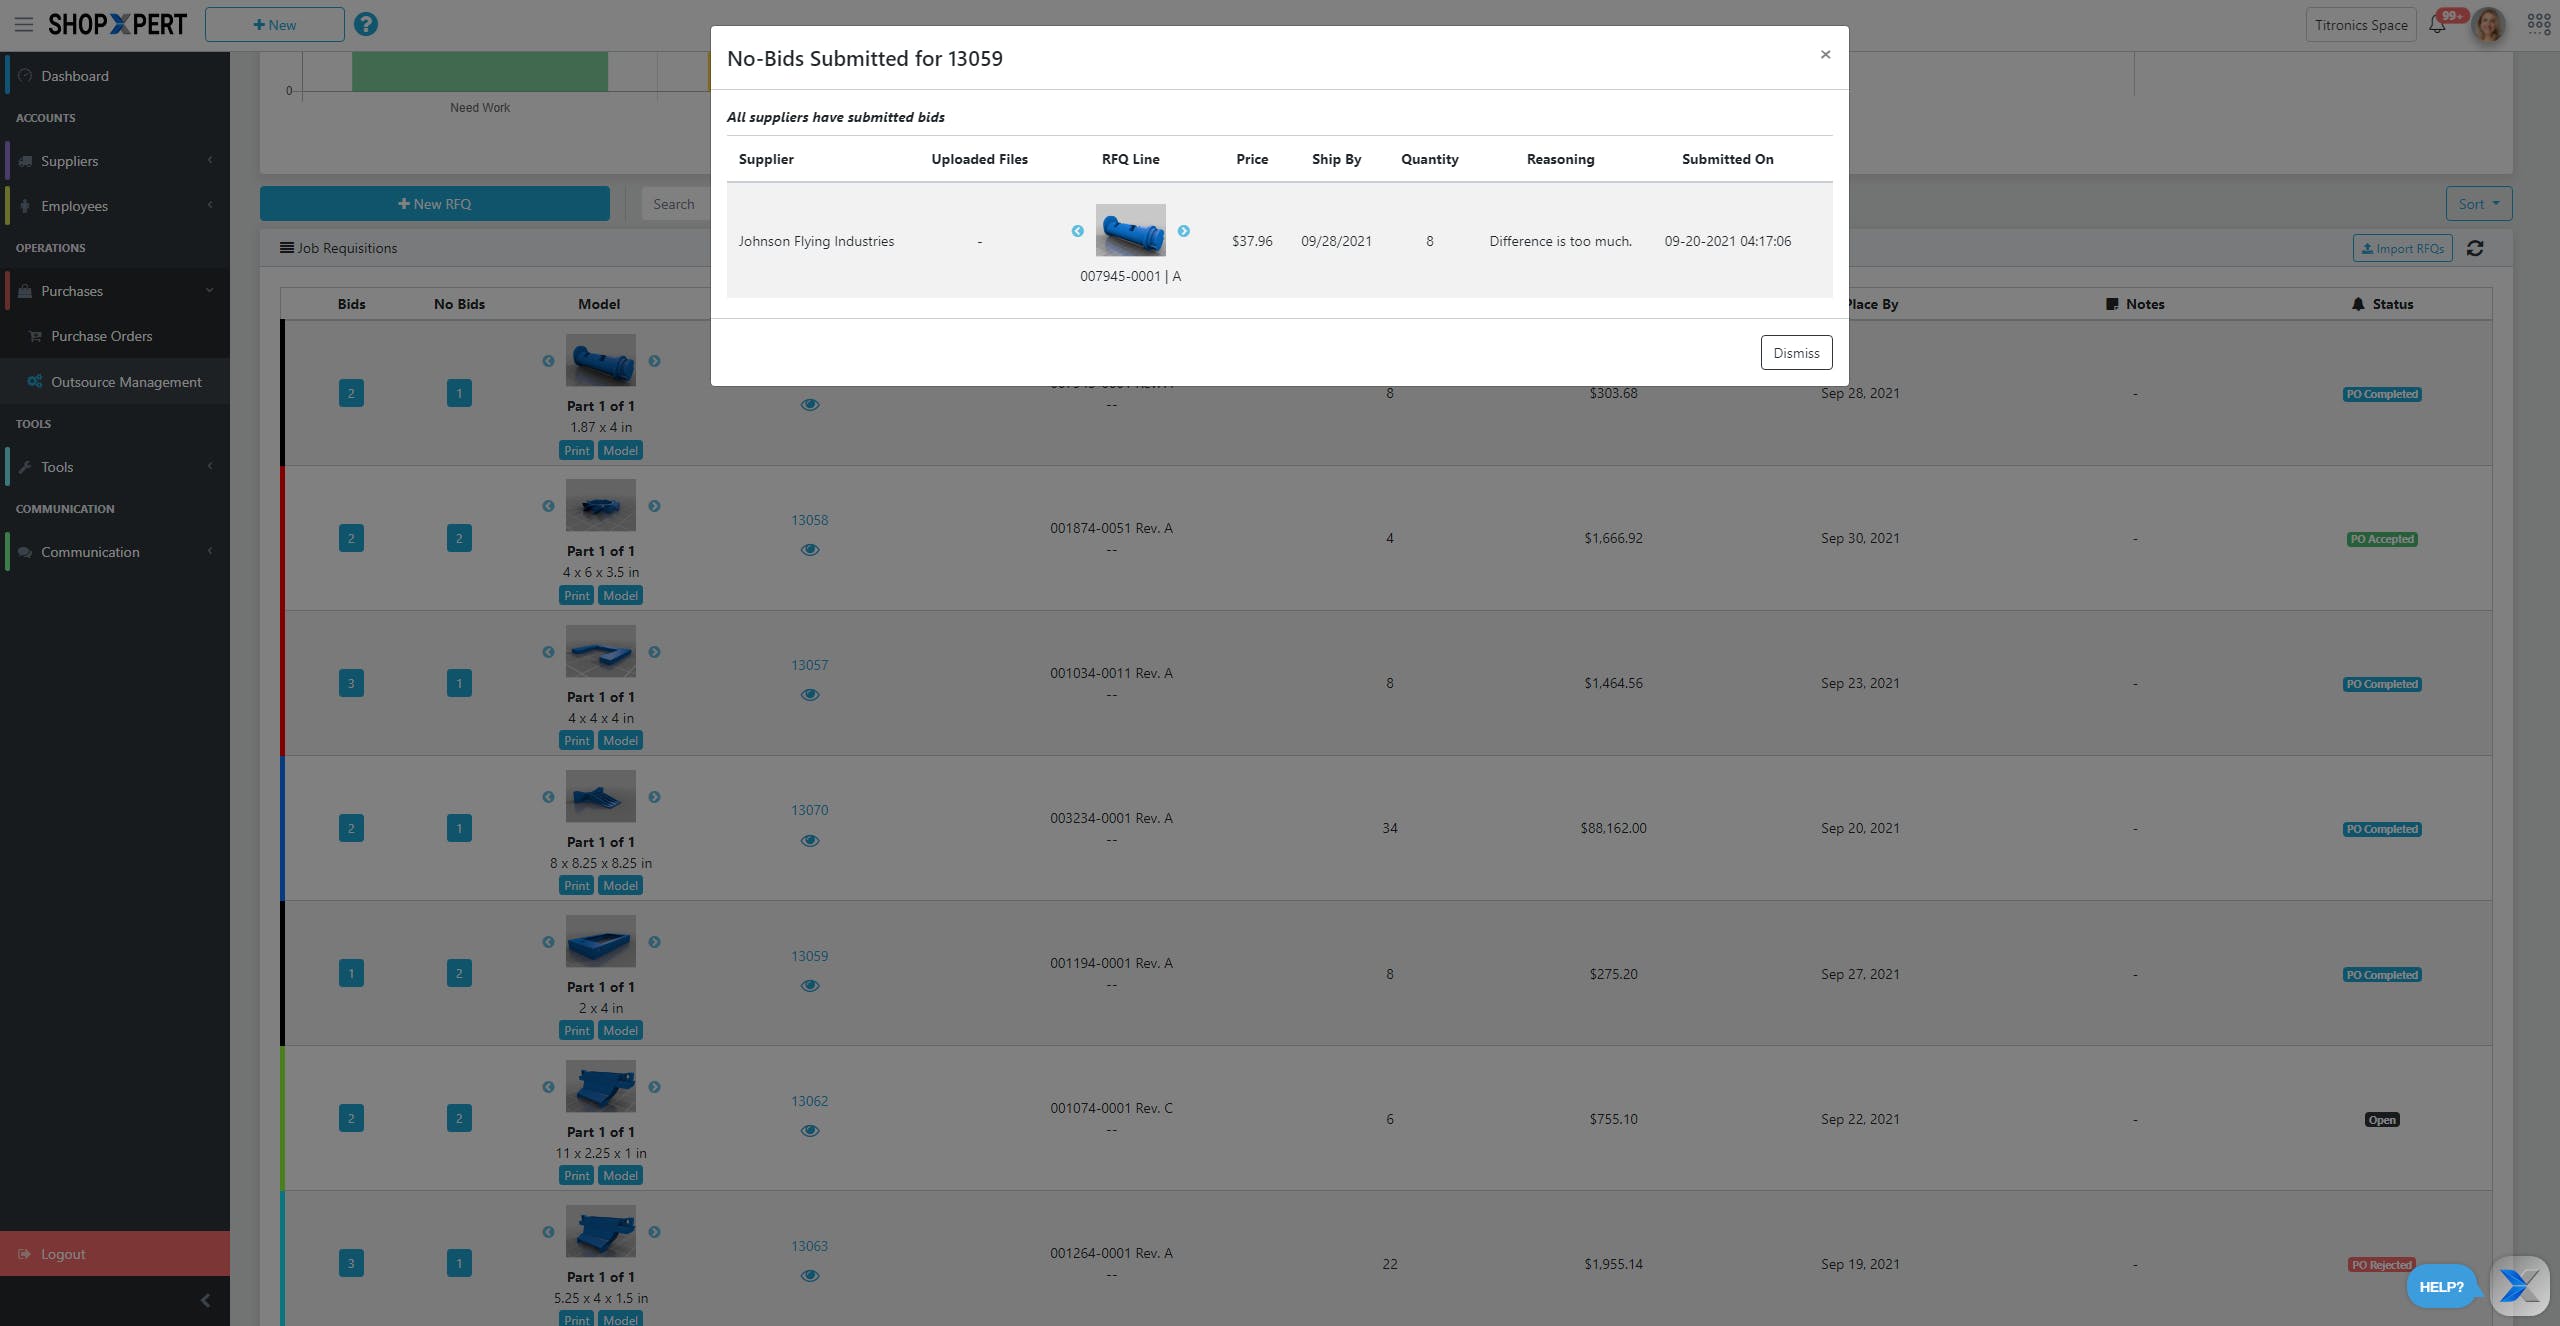Image resolution: width=2560 pixels, height=1326 pixels.
Task: Open the apps grid icon
Action: (x=2538, y=24)
